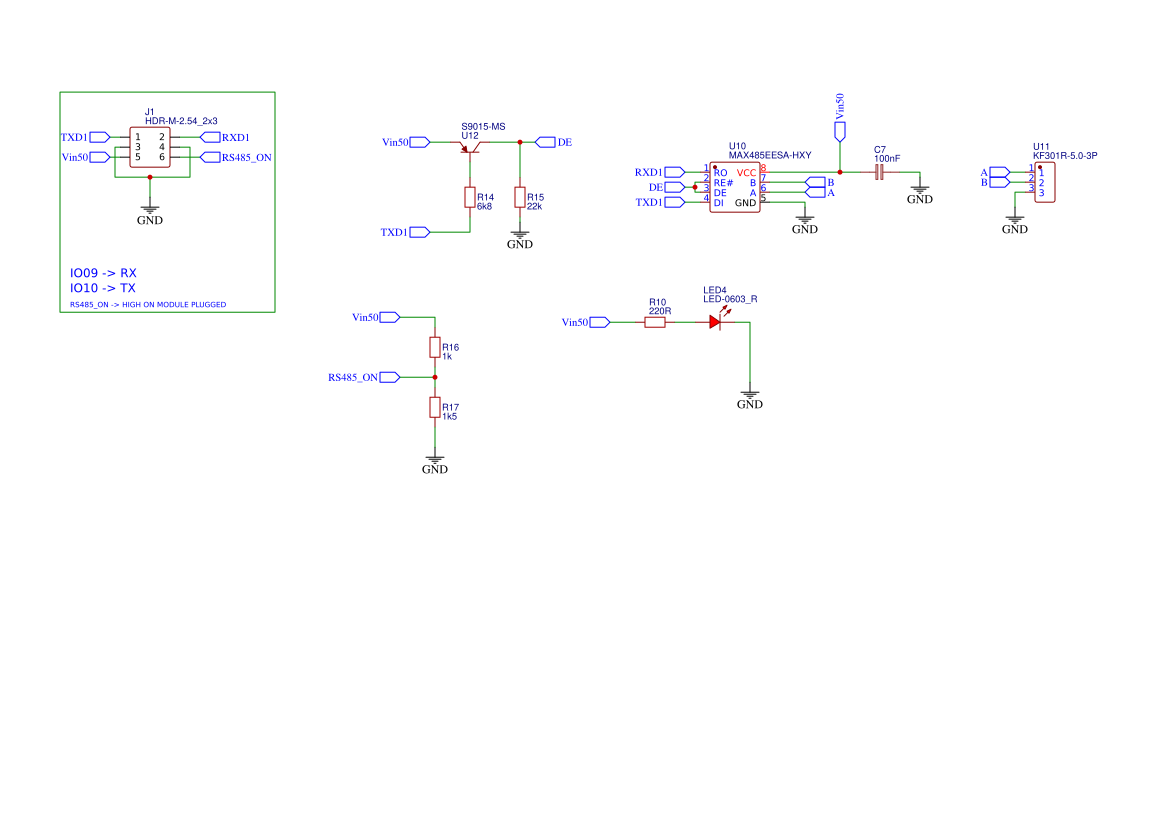Click the VCC pin label inside U10
This screenshot has width=1169, height=828.
coord(746,173)
